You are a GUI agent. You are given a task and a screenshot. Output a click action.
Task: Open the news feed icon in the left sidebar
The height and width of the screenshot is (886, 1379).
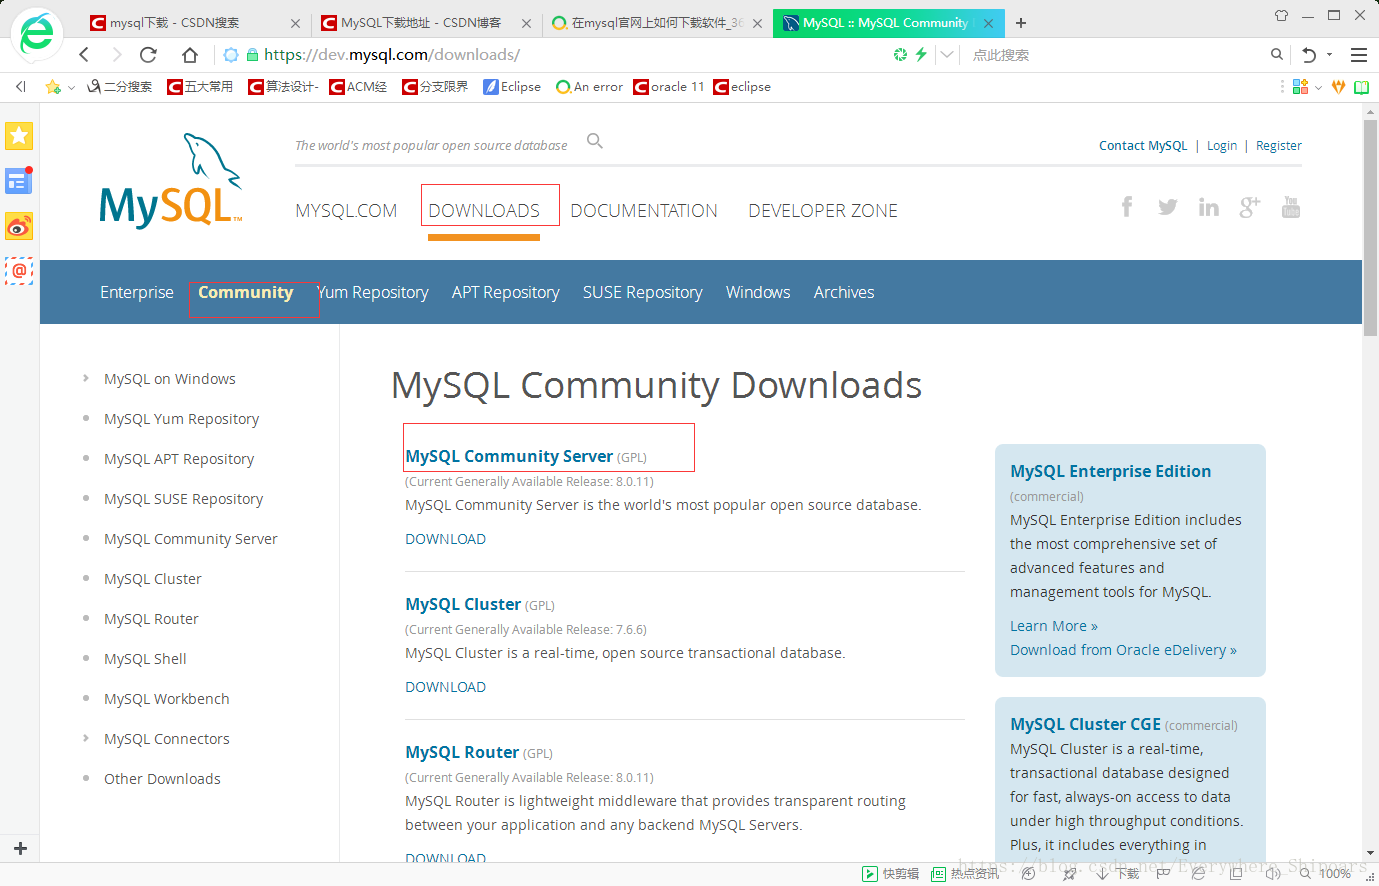coord(19,181)
